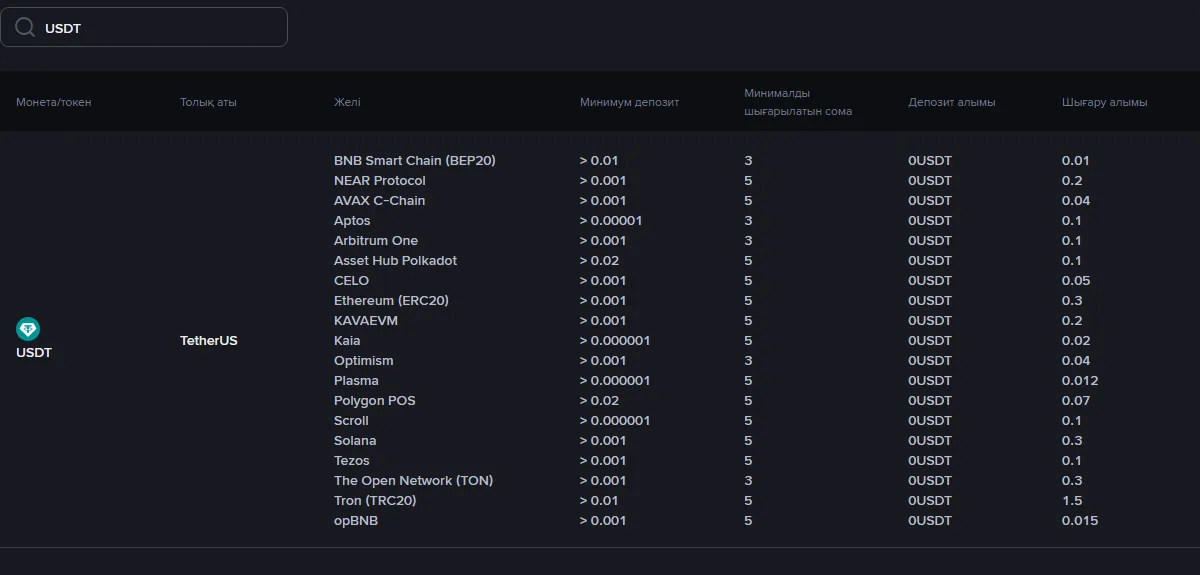
Task: Select the KAVAEVM network row
Action: click(x=366, y=320)
